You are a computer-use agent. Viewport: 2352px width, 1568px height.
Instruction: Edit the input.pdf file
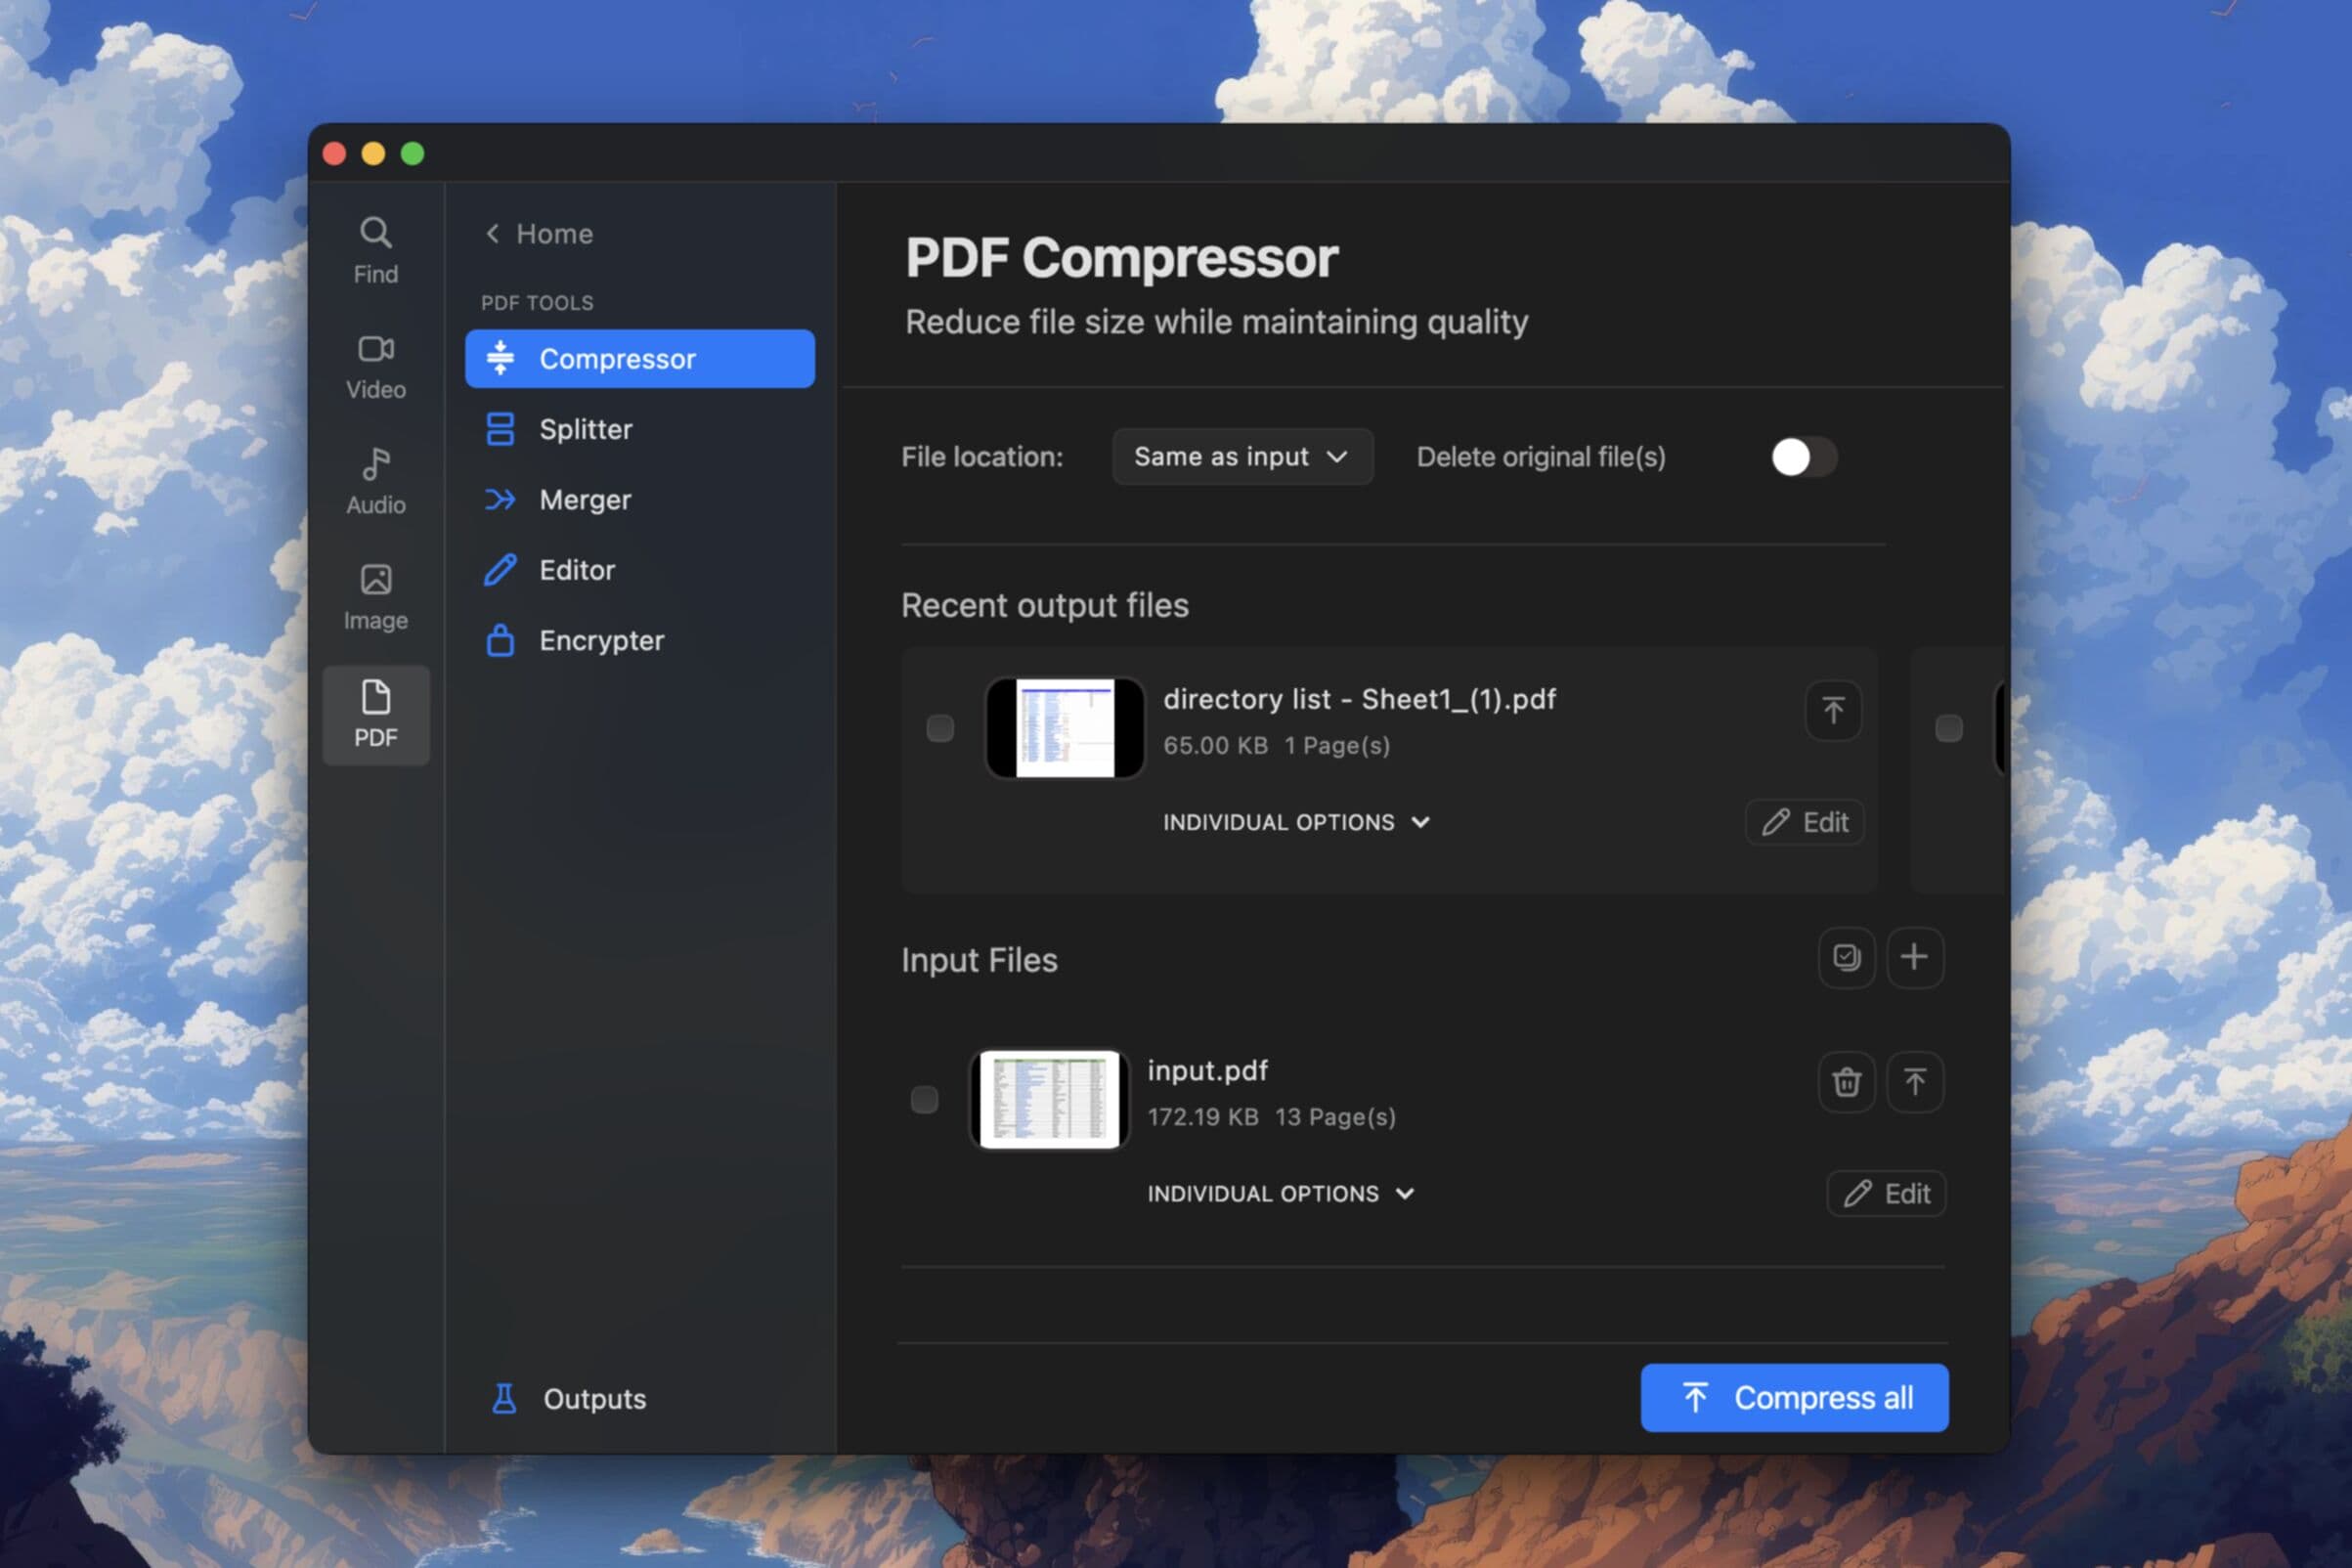pos(1886,1193)
